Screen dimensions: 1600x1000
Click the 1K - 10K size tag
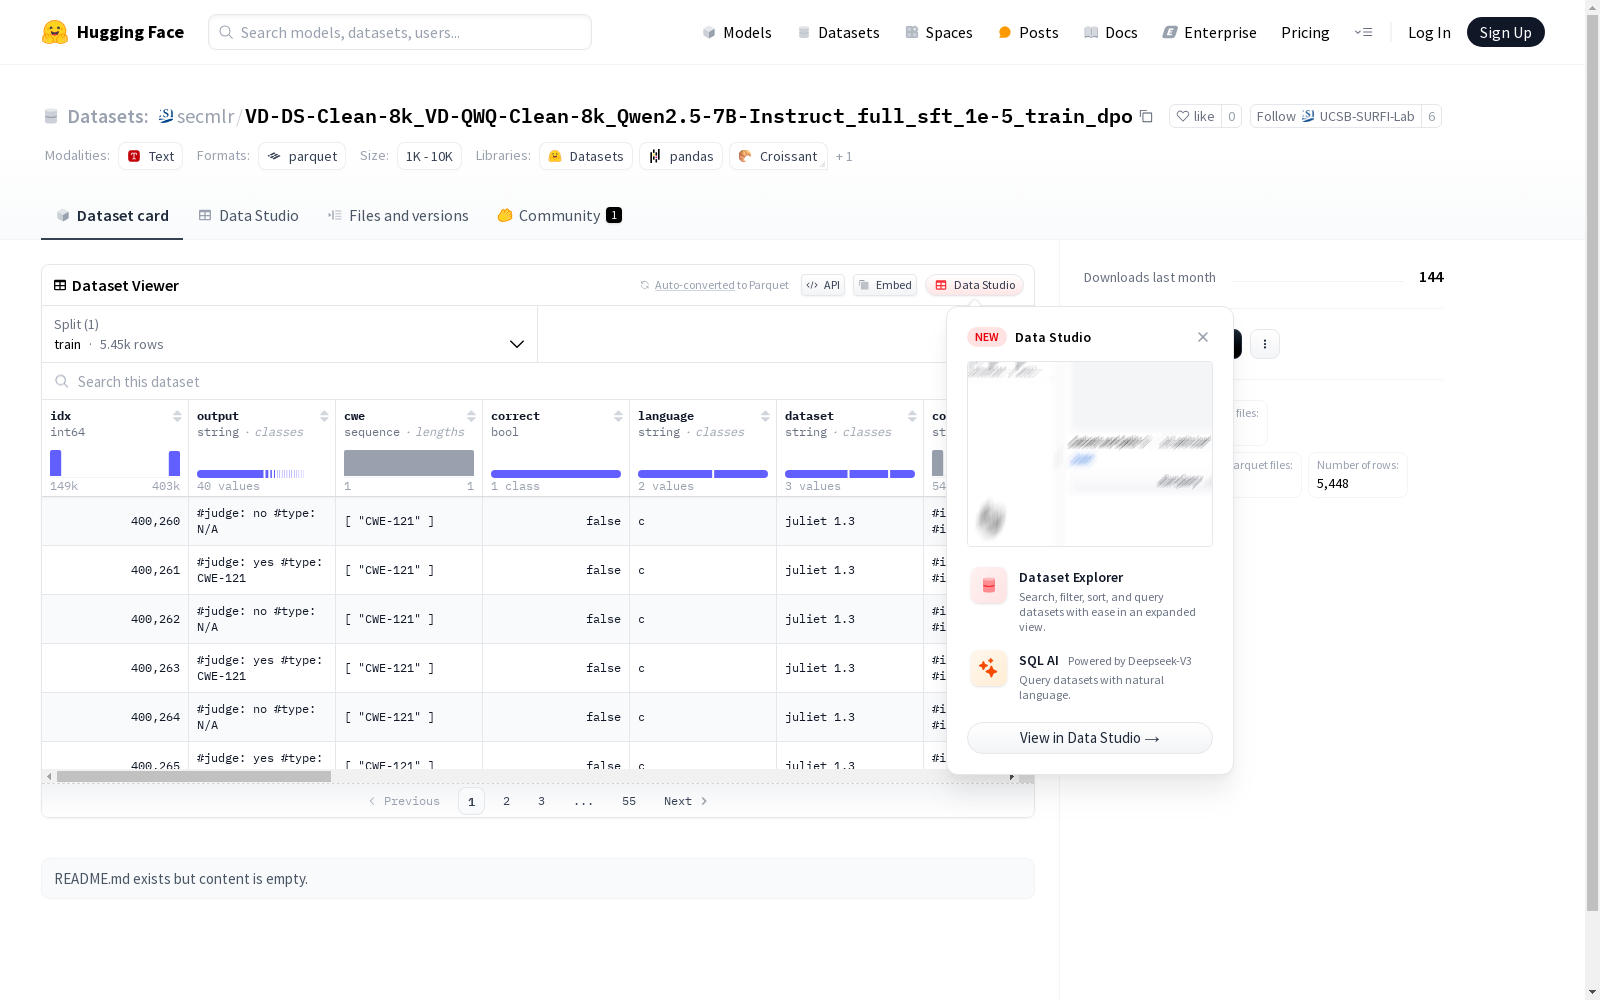click(429, 156)
